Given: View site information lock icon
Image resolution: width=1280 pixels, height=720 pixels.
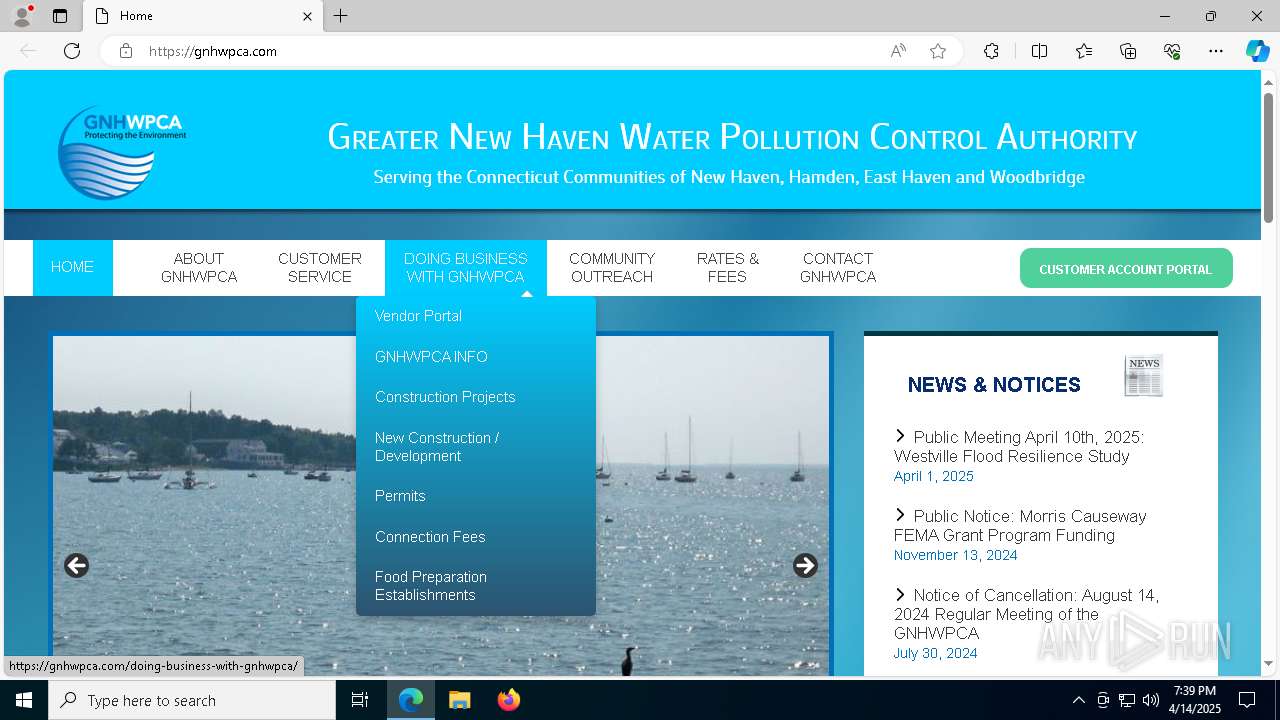Looking at the screenshot, I should coord(126,51).
